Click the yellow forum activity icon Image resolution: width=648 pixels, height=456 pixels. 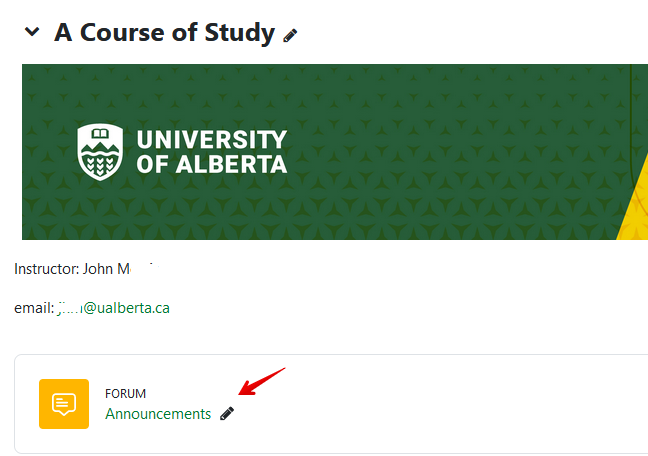pyautogui.click(x=64, y=404)
